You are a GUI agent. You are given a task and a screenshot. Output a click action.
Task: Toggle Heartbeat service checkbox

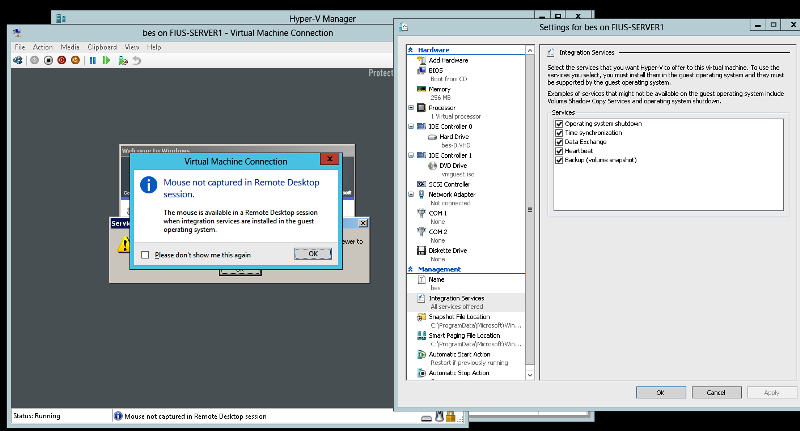(x=559, y=151)
